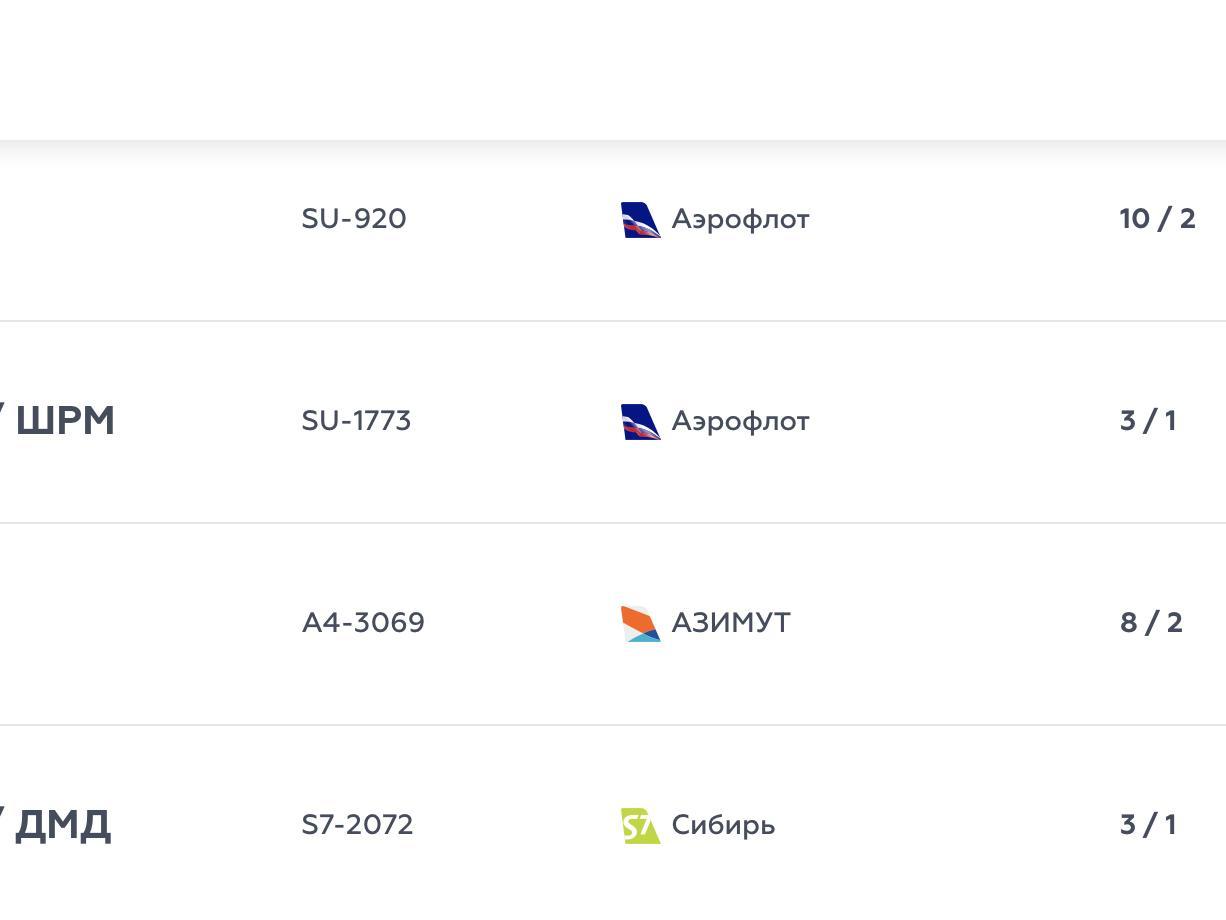Viewport: 1226px width, 920px height.
Task: Click the green S7 Сибирь logo
Action: 640,826
